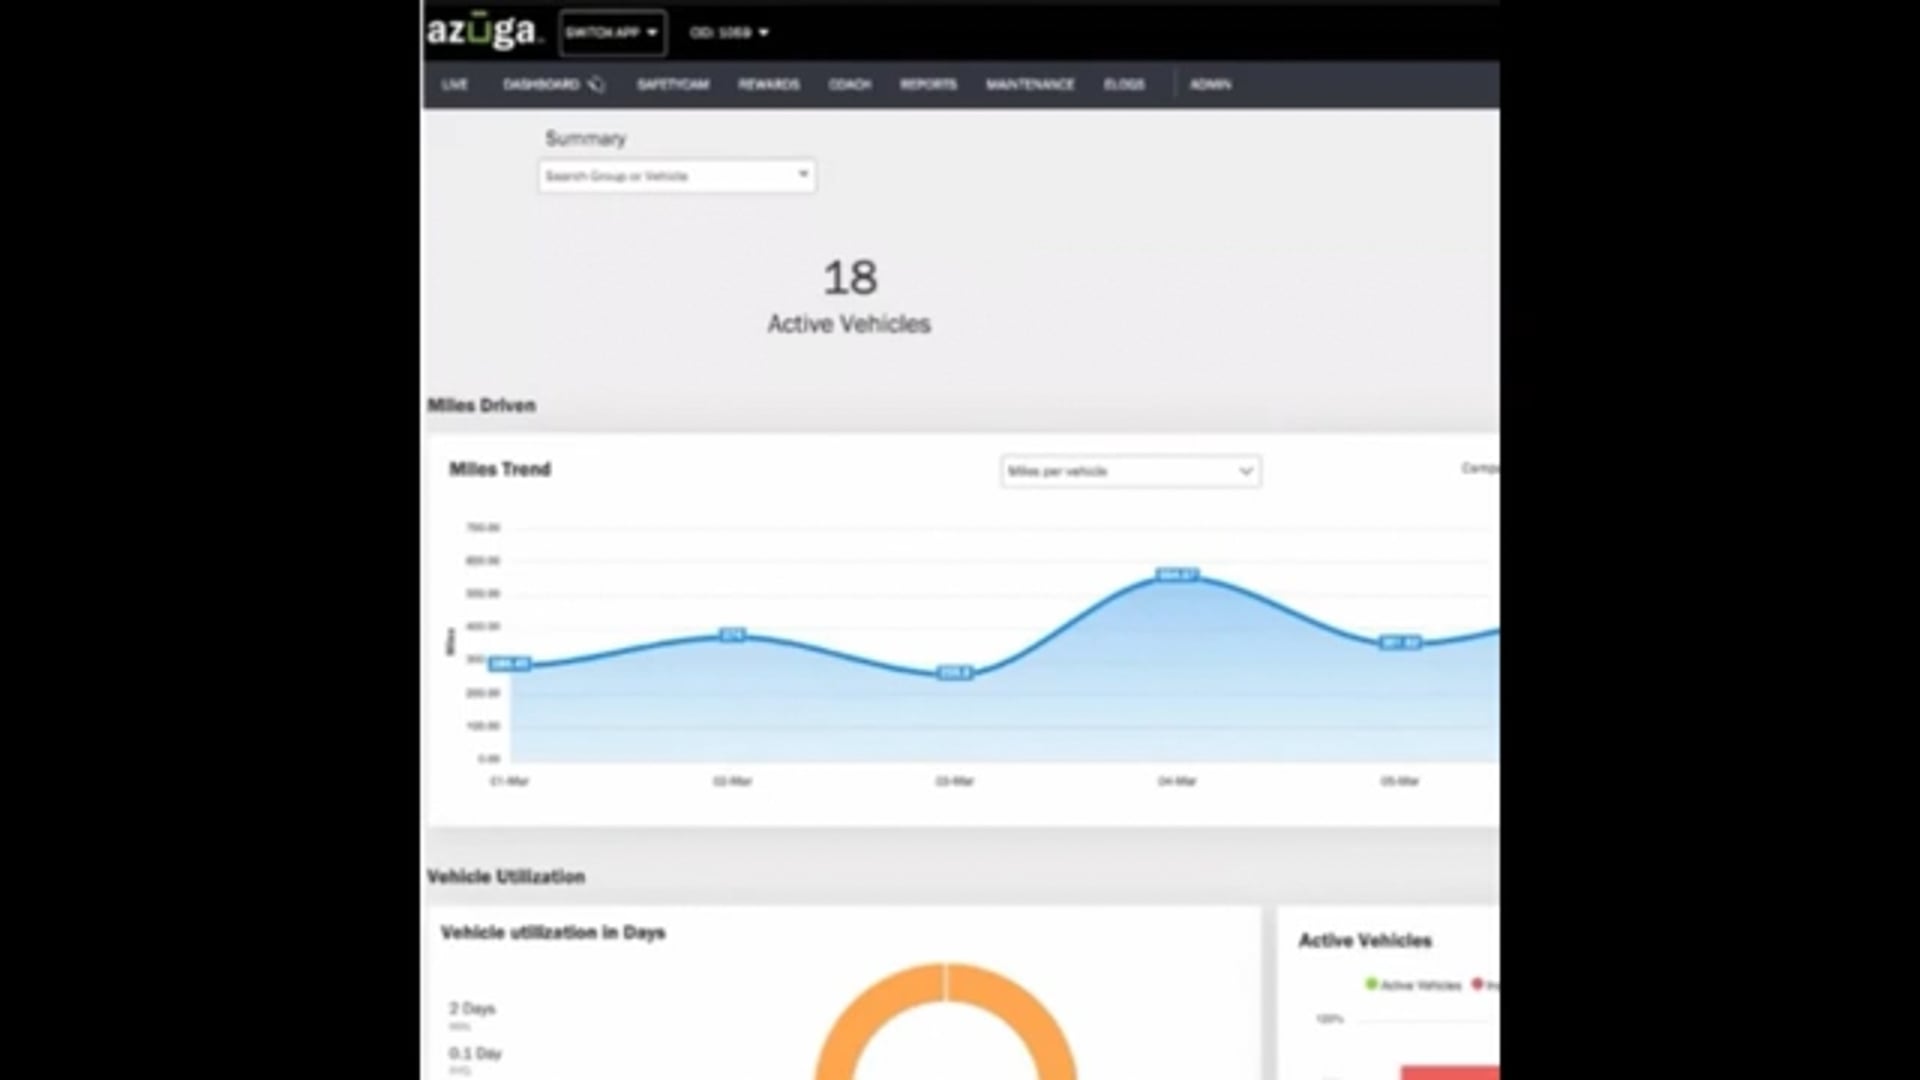Open the Maintenance menu item
The height and width of the screenshot is (1080, 1920).
tap(1030, 85)
